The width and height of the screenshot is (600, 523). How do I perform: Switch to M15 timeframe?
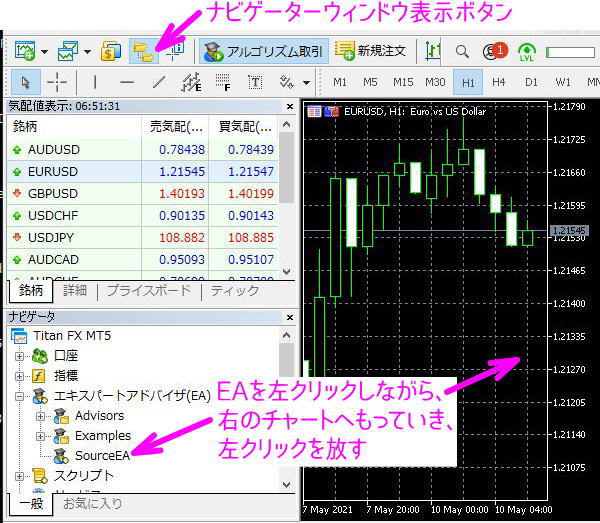(x=403, y=82)
